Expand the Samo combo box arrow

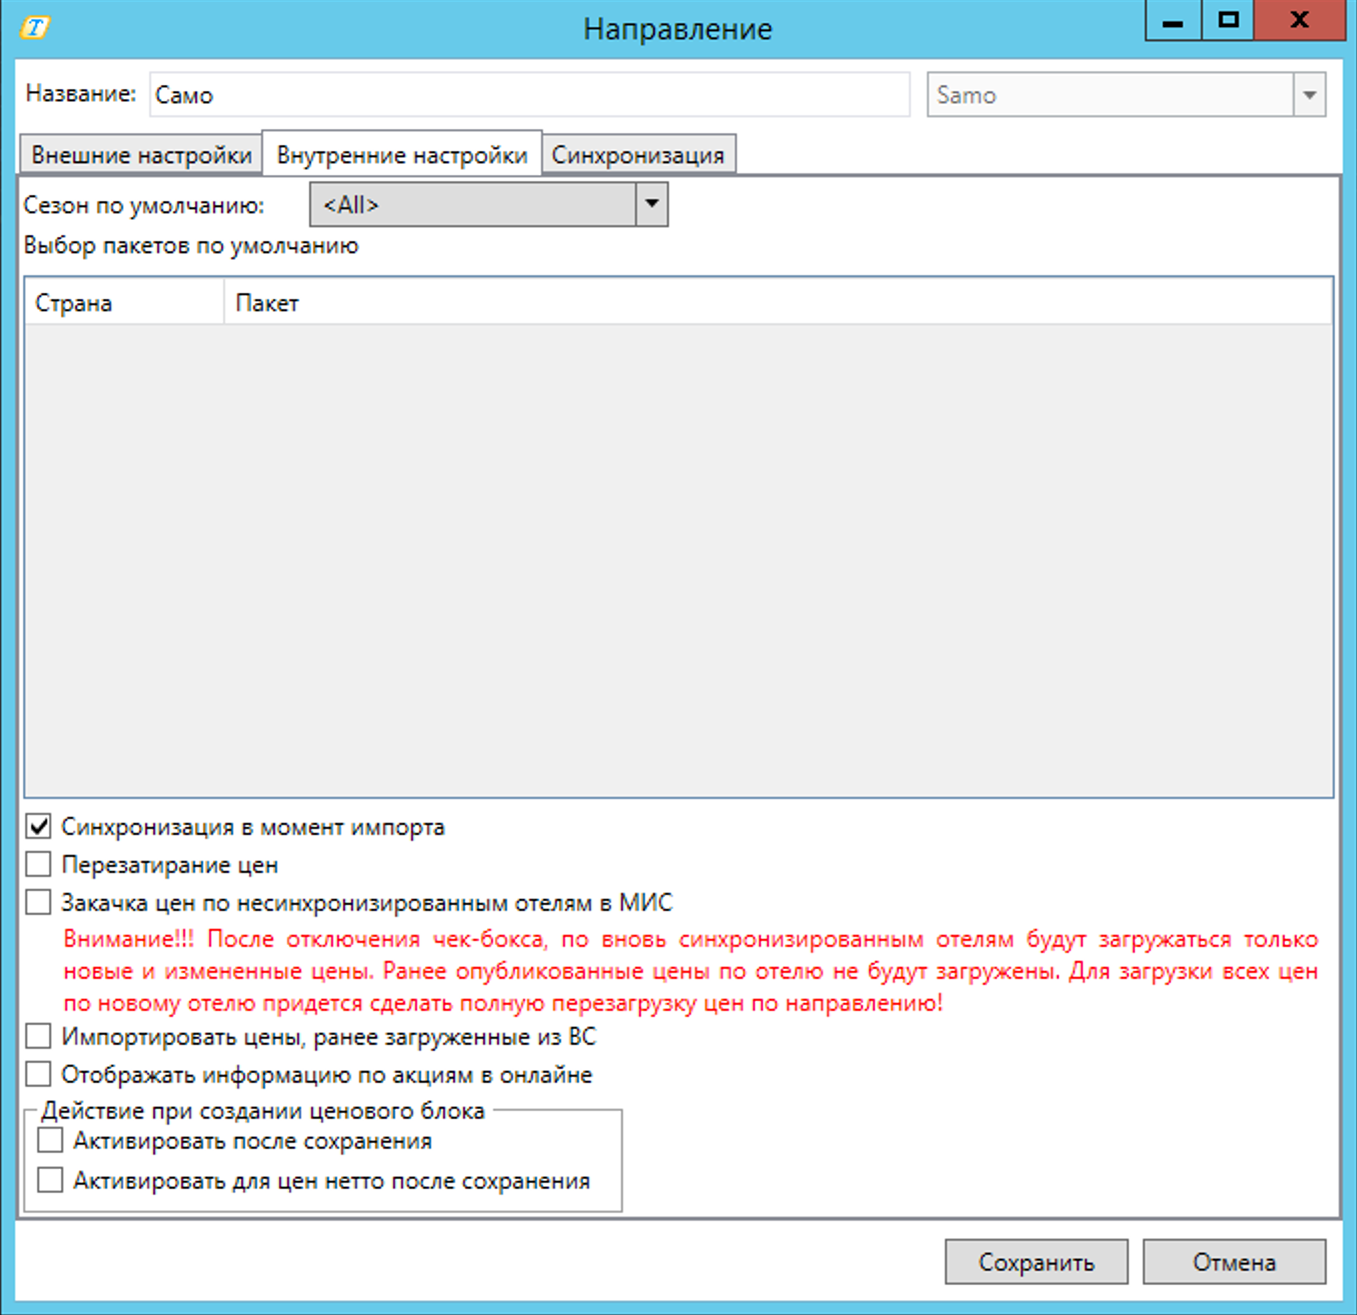pyautogui.click(x=1308, y=96)
